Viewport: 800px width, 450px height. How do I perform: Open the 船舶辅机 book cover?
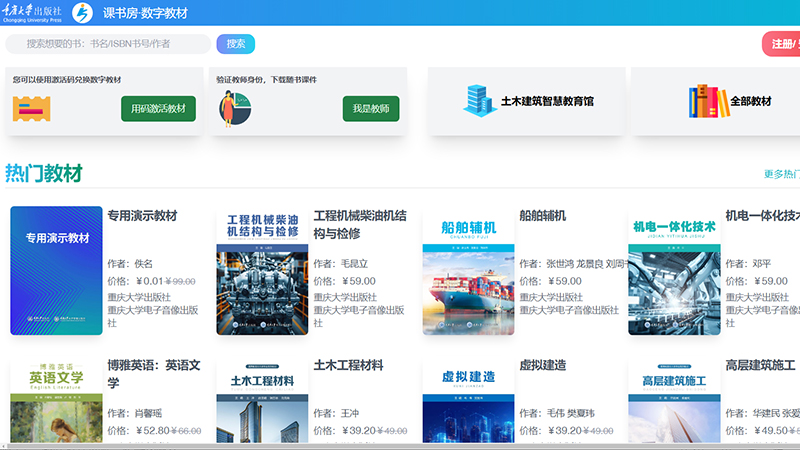468,270
